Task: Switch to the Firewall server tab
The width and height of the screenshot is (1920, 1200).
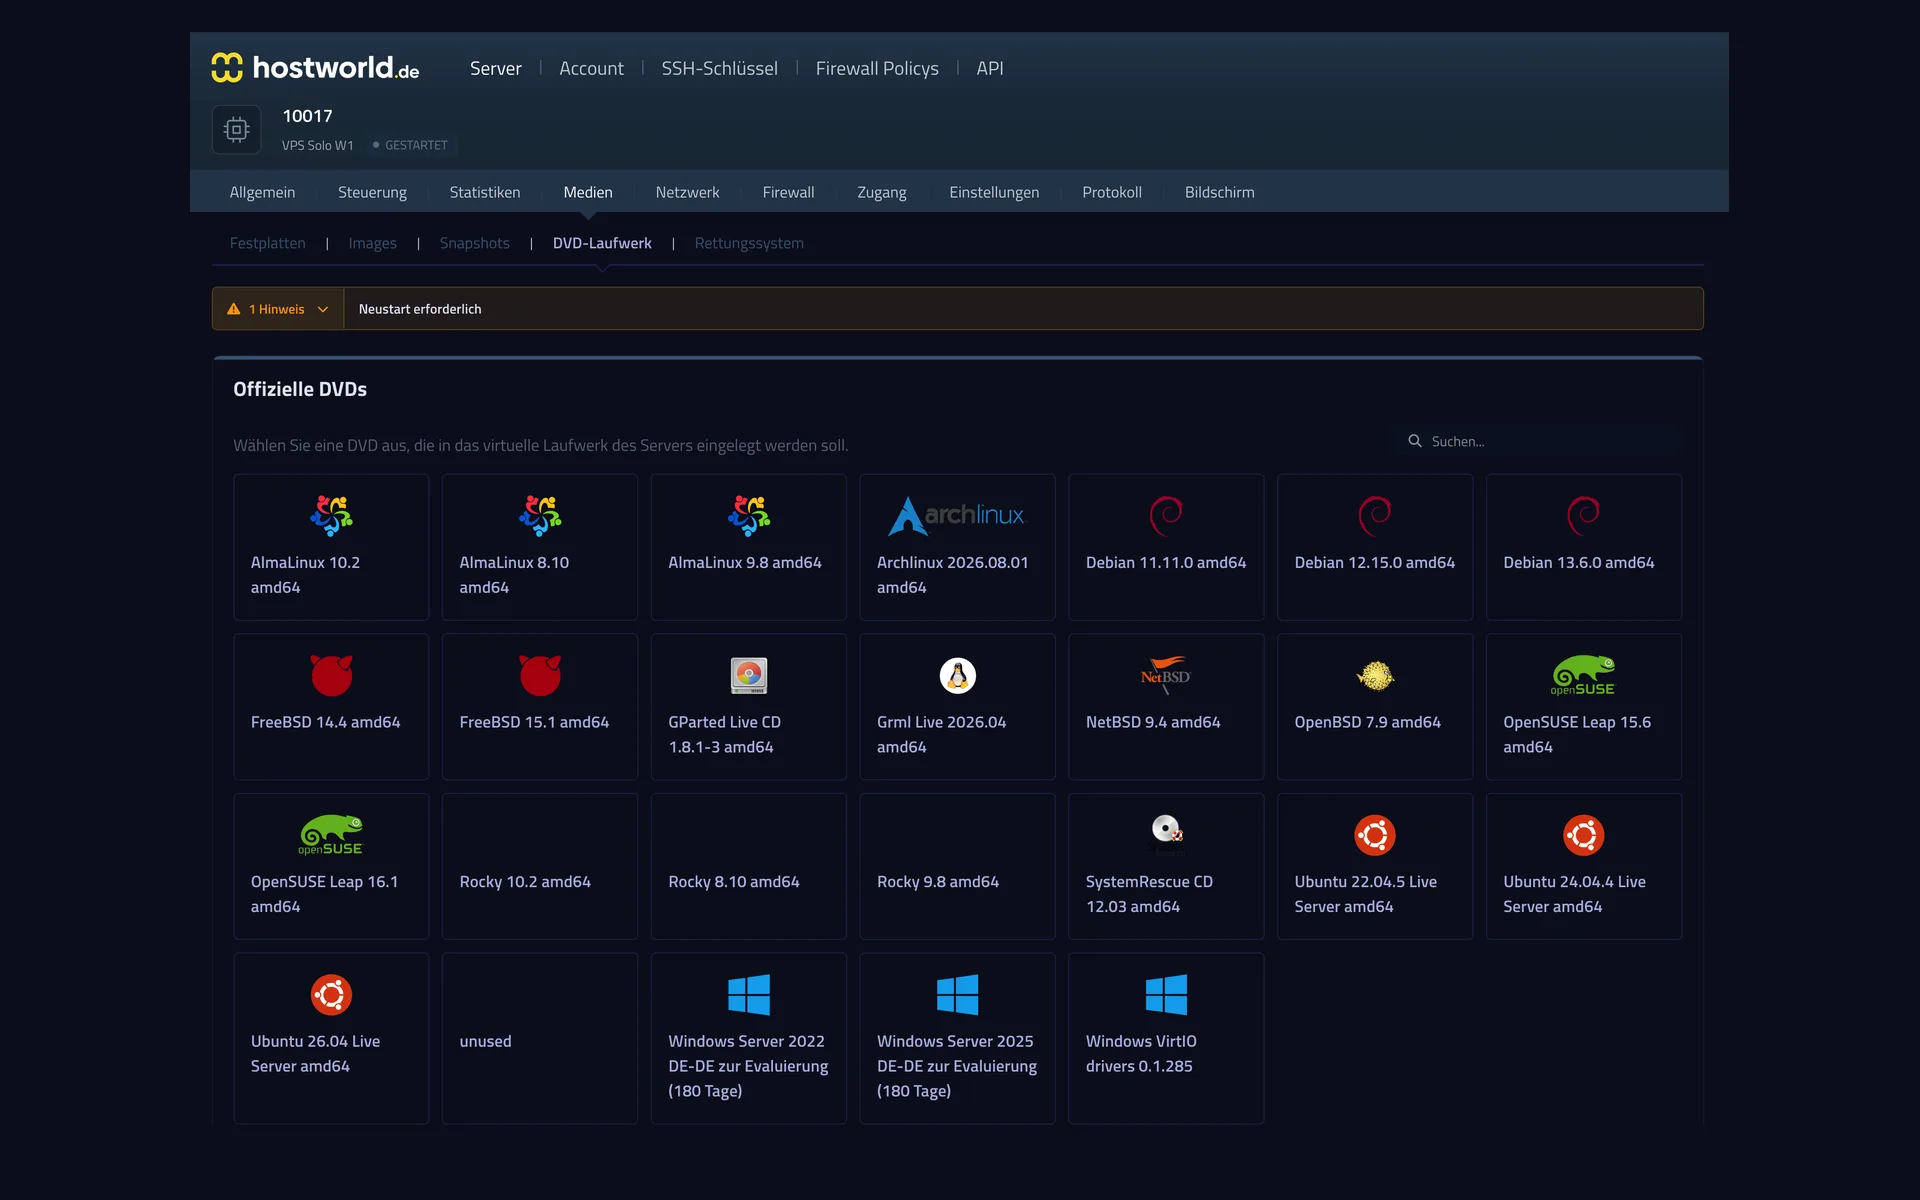Action: tap(788, 192)
